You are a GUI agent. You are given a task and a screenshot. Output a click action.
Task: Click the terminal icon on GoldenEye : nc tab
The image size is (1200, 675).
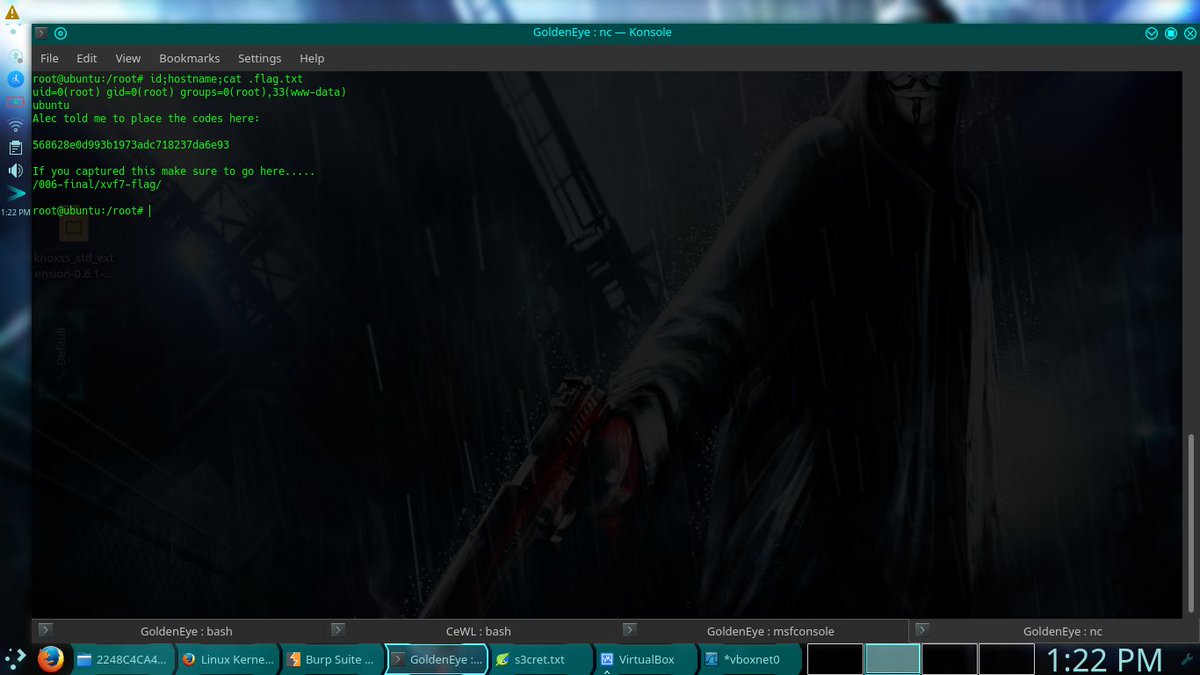point(922,630)
